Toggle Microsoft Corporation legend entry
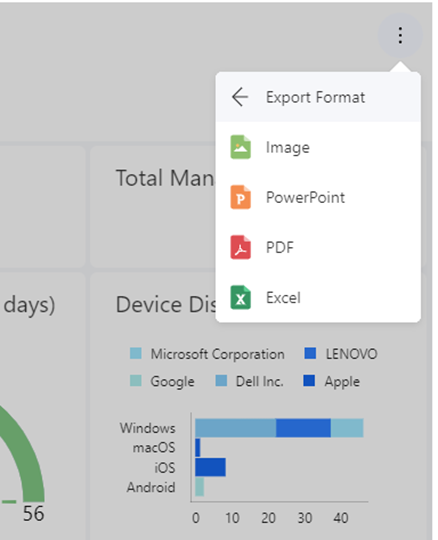The image size is (438, 540). 207,354
